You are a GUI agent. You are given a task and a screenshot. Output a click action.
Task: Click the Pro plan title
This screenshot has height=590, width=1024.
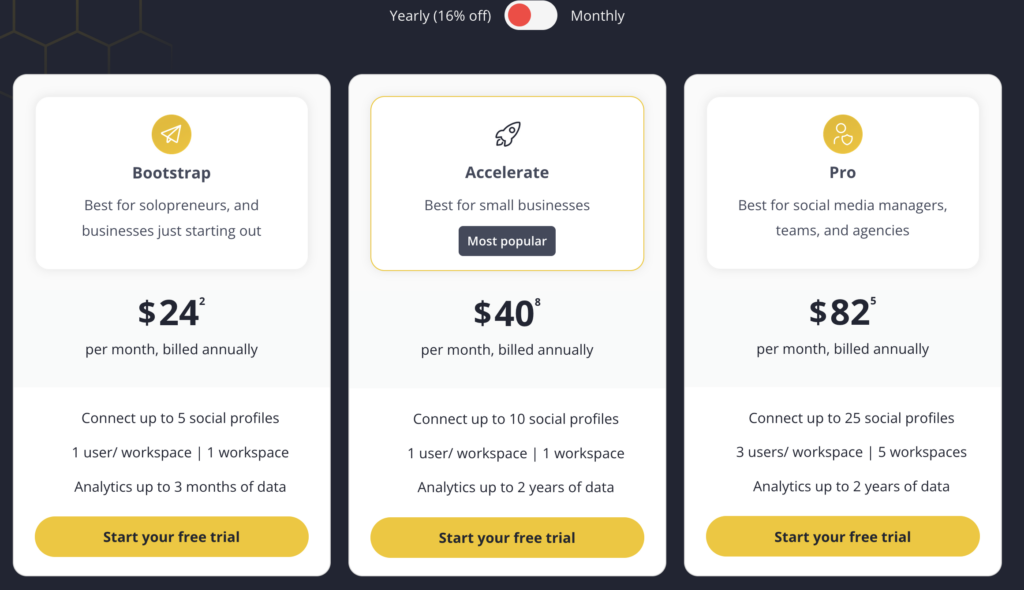click(x=842, y=172)
